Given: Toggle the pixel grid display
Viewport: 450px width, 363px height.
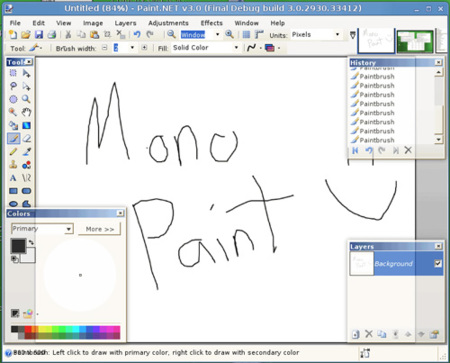Looking at the screenshot, I should point(246,34).
